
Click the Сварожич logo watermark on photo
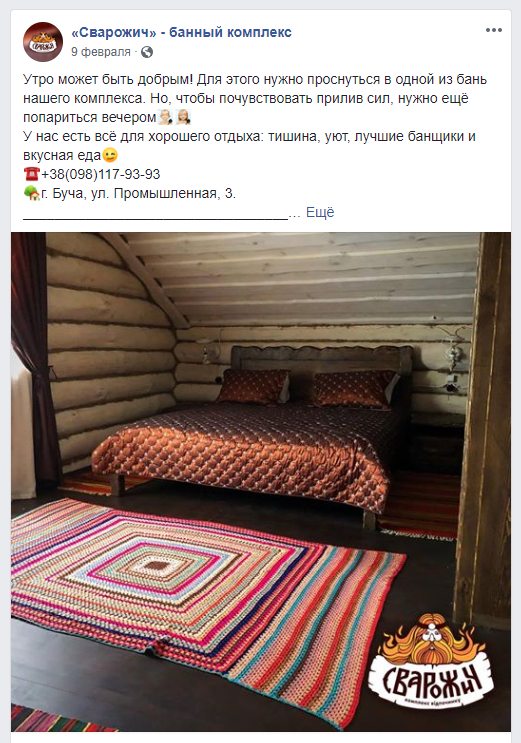tap(430, 661)
